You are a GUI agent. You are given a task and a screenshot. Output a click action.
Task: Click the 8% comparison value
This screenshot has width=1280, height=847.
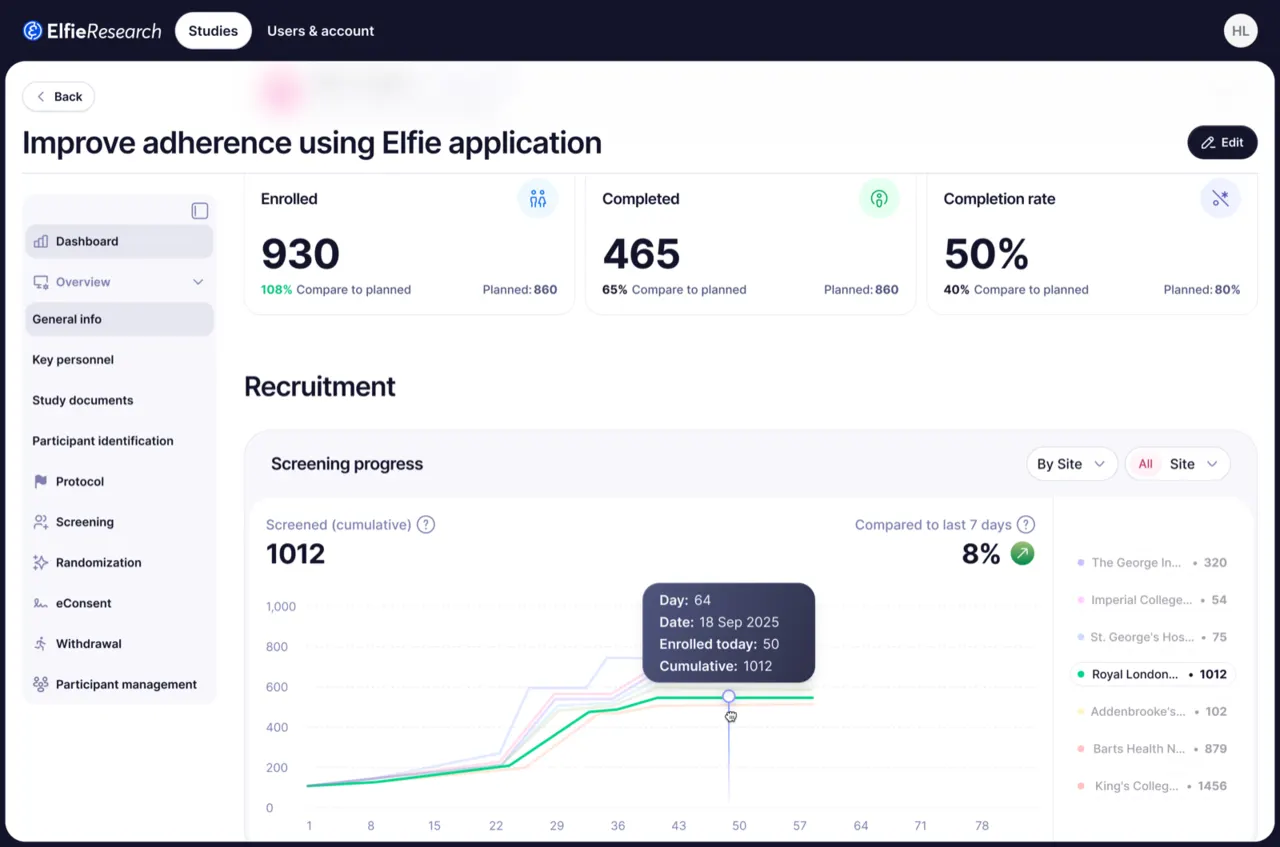pos(981,554)
